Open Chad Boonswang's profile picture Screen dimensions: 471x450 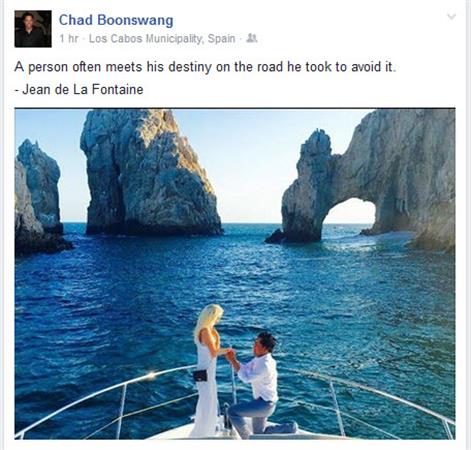[x=33, y=29]
